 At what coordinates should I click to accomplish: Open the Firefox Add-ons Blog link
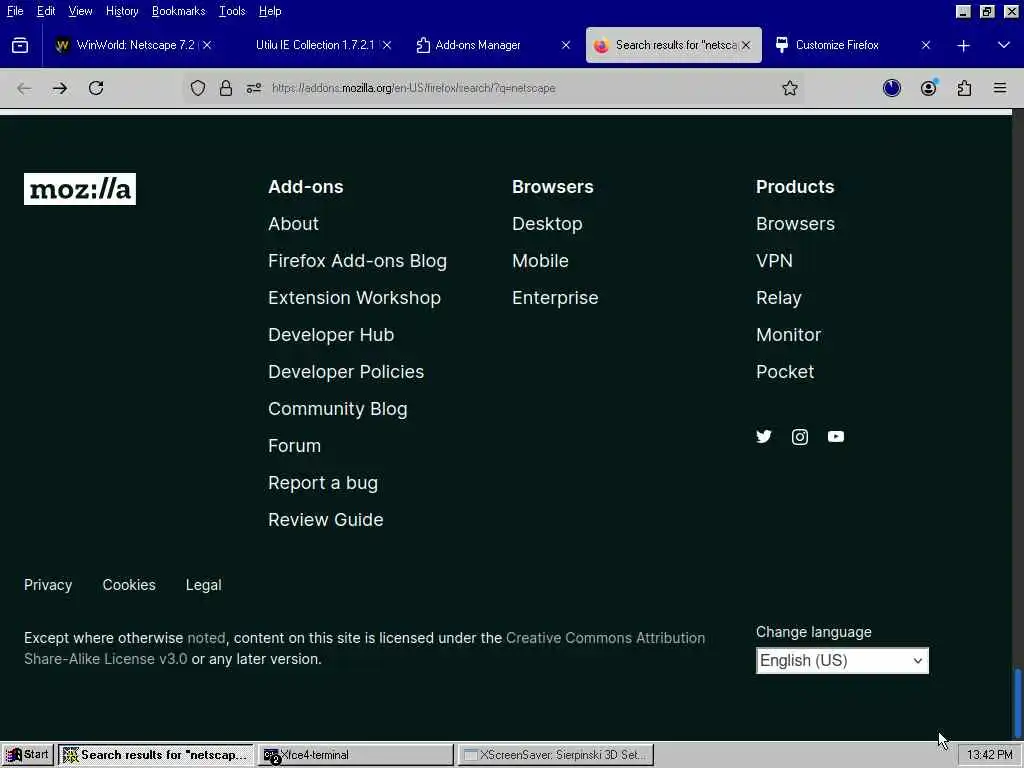[357, 261]
